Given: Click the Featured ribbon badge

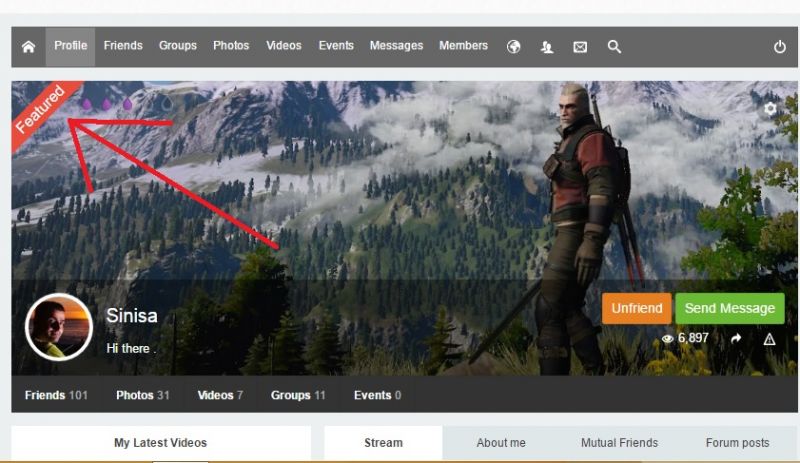Looking at the screenshot, I should (40, 109).
